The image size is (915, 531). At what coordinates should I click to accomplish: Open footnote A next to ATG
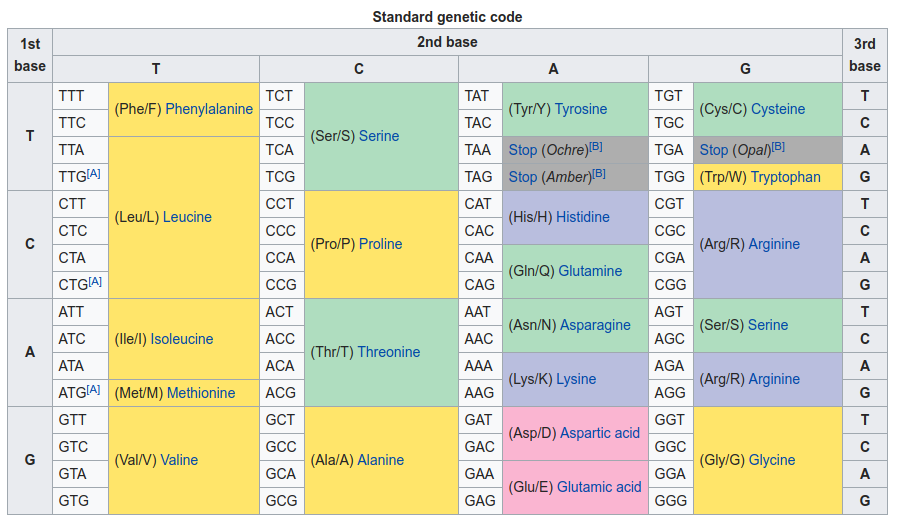(x=94, y=389)
